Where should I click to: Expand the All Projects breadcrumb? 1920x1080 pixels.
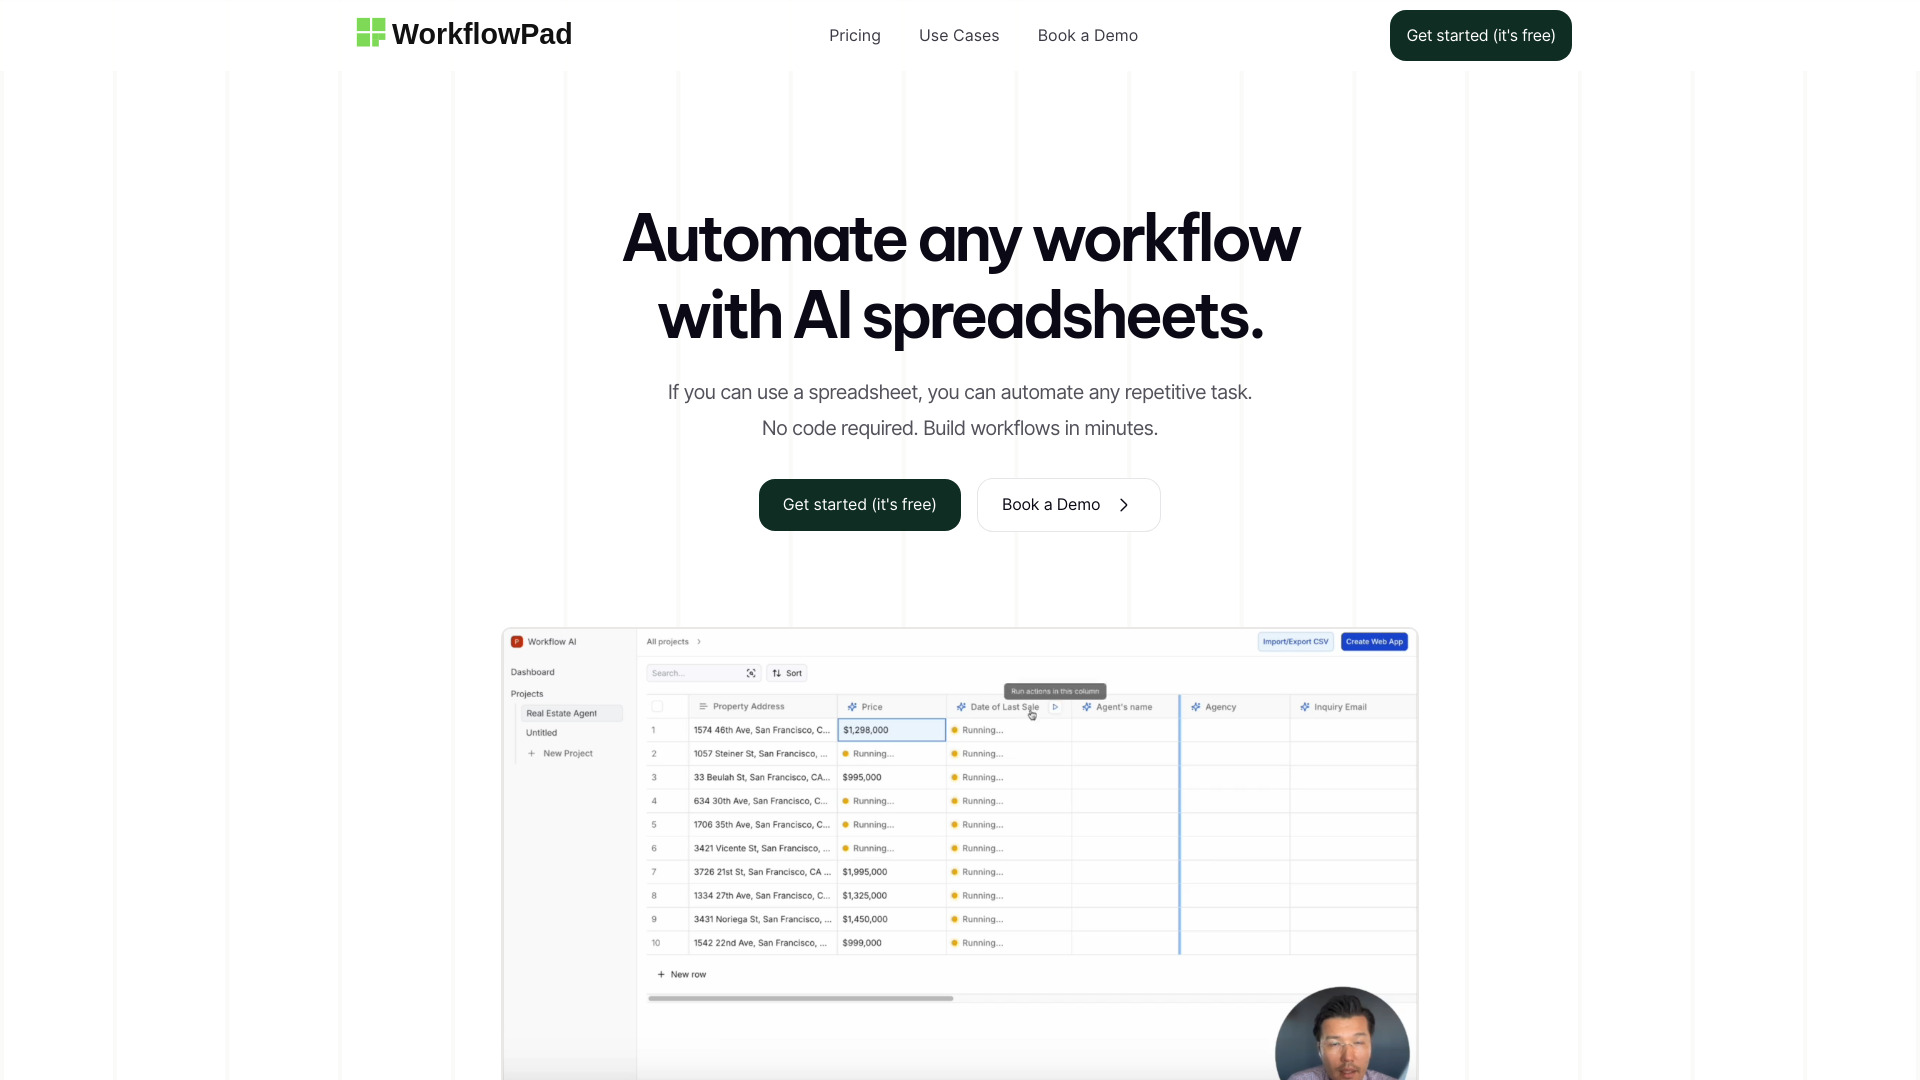pyautogui.click(x=699, y=641)
